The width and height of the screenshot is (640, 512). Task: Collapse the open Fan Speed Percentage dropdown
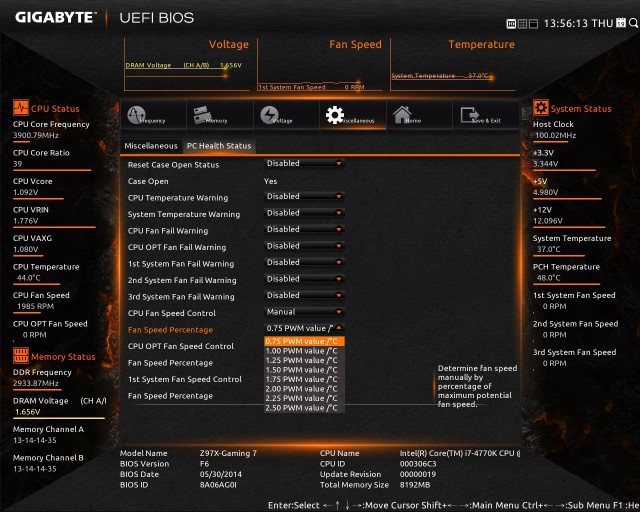(x=304, y=328)
